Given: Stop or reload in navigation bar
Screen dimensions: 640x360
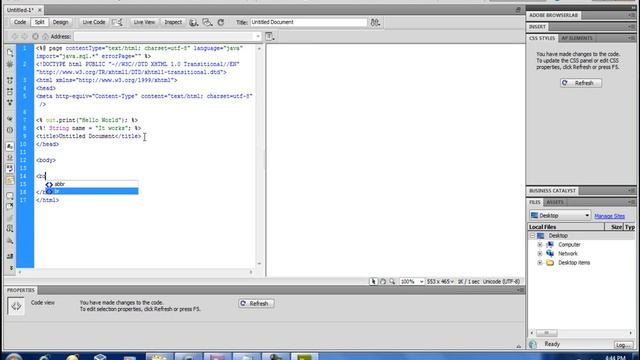Looking at the screenshot, I should click(x=35, y=37).
